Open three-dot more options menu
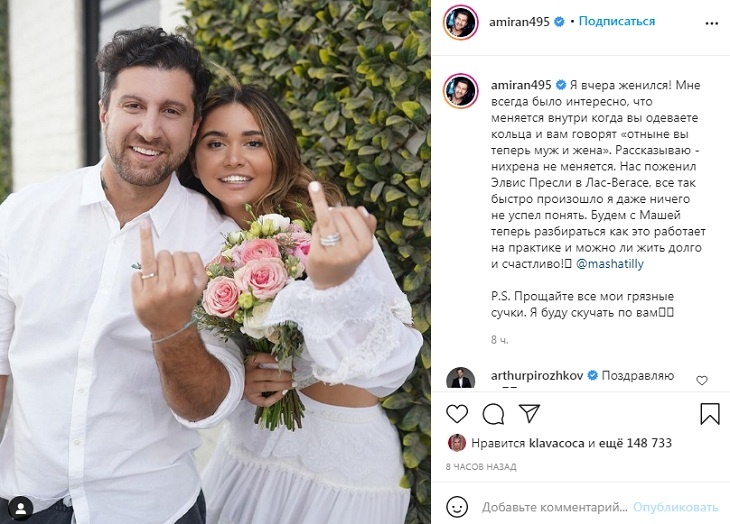This screenshot has height=524, width=730. (712, 23)
